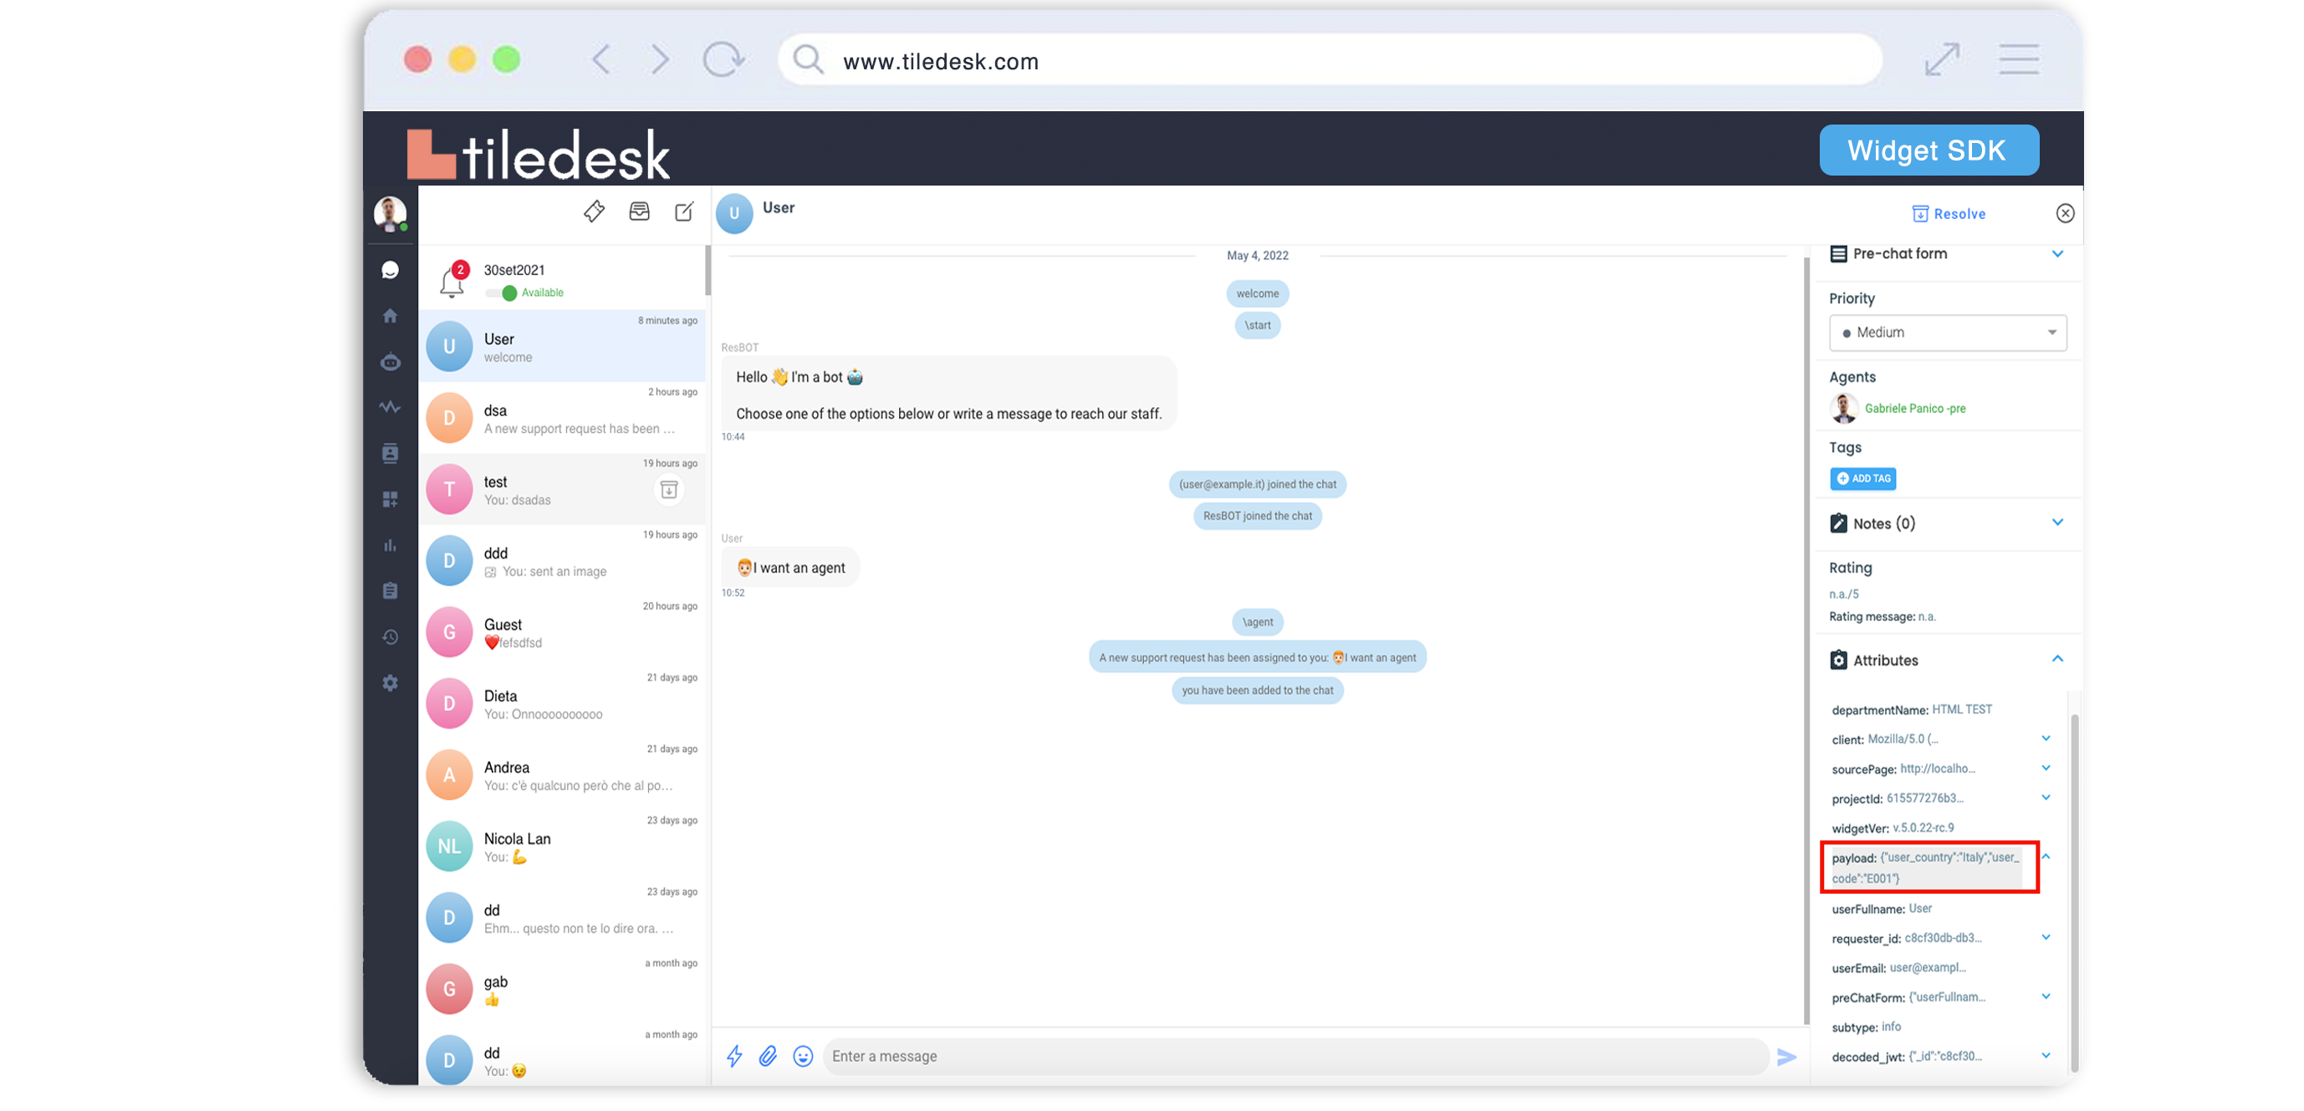
Task: Expand the Pre-chat form section
Action: tap(2057, 254)
